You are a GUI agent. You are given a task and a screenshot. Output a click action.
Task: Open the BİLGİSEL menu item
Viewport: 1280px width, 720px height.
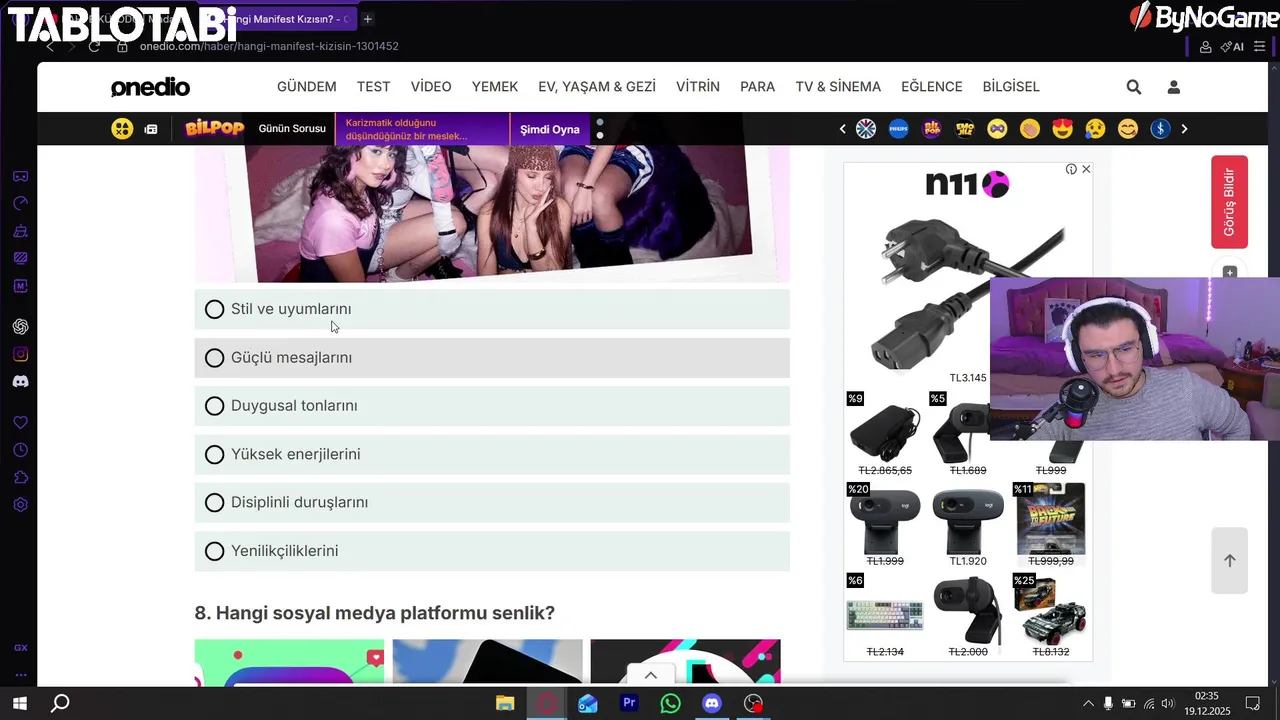(x=1011, y=87)
